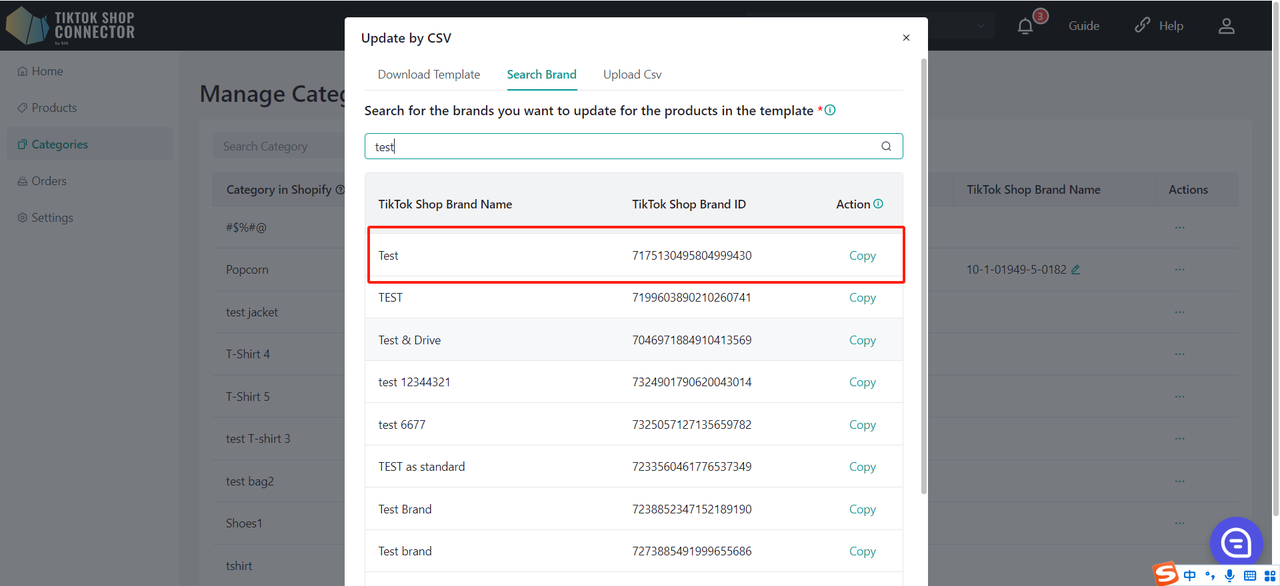
Task: Switch to the Download Template tab
Action: [x=429, y=74]
